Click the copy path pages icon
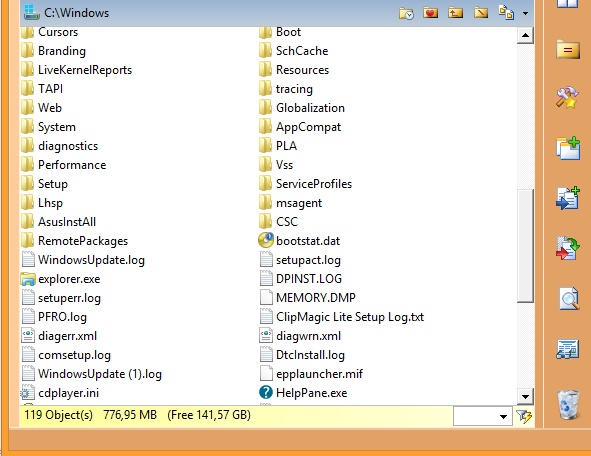The width and height of the screenshot is (591, 456). (506, 13)
